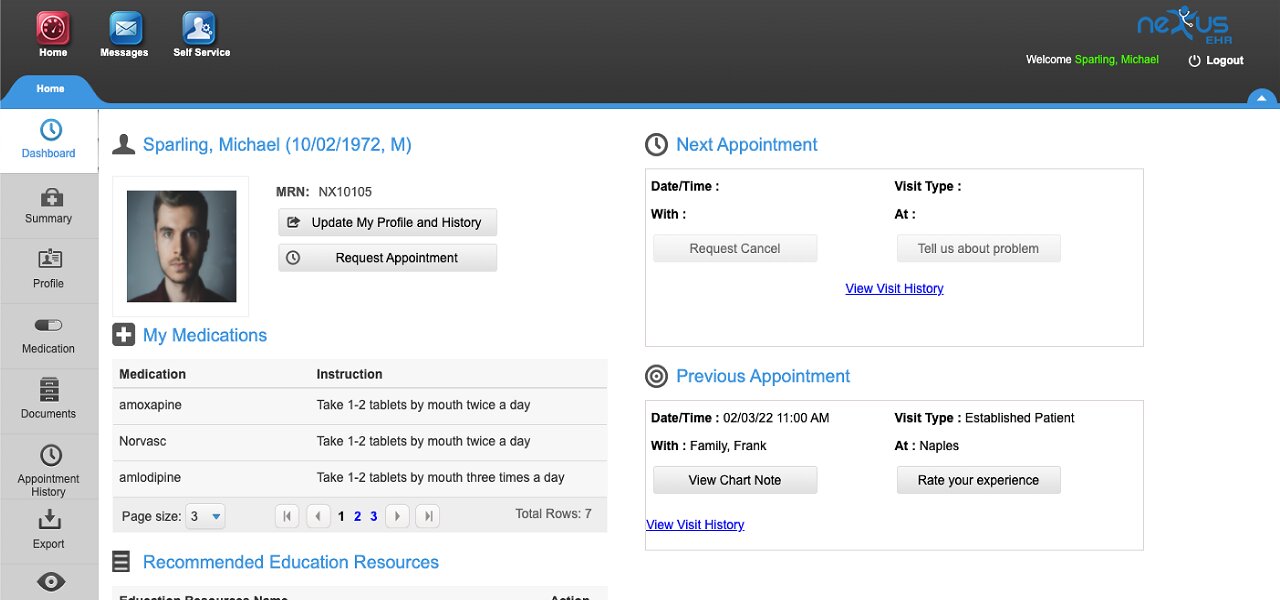Open the Page size dropdown
This screenshot has height=600, width=1280.
click(216, 517)
